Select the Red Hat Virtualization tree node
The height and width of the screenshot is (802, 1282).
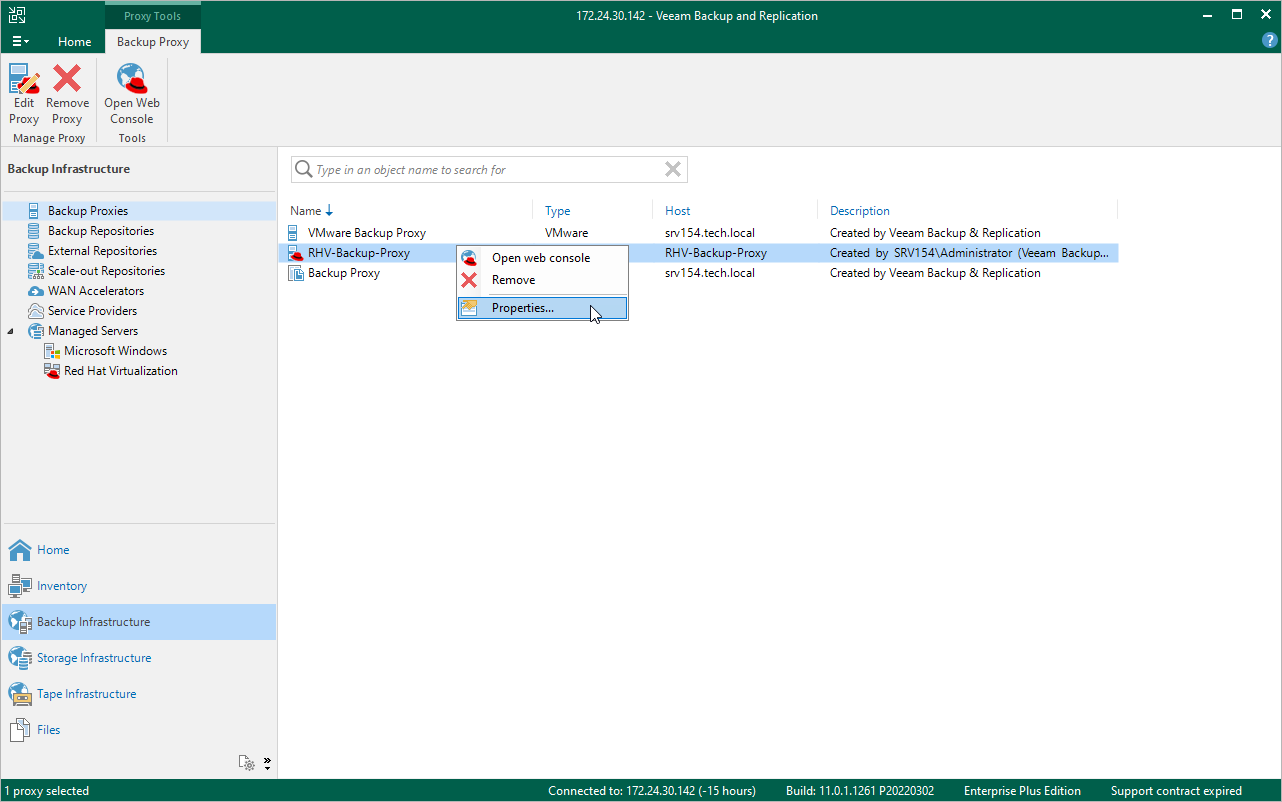[x=121, y=371]
